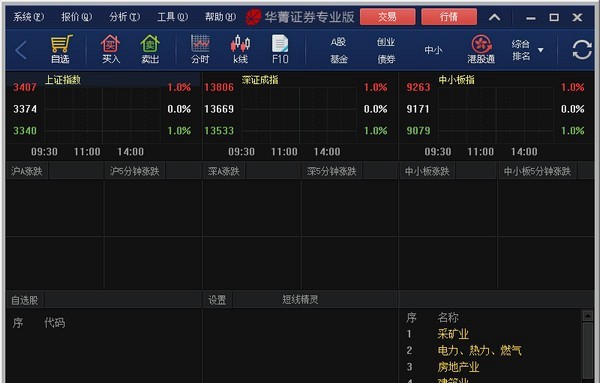Click the red 交易 button
This screenshot has height=383, width=600.
(388, 17)
